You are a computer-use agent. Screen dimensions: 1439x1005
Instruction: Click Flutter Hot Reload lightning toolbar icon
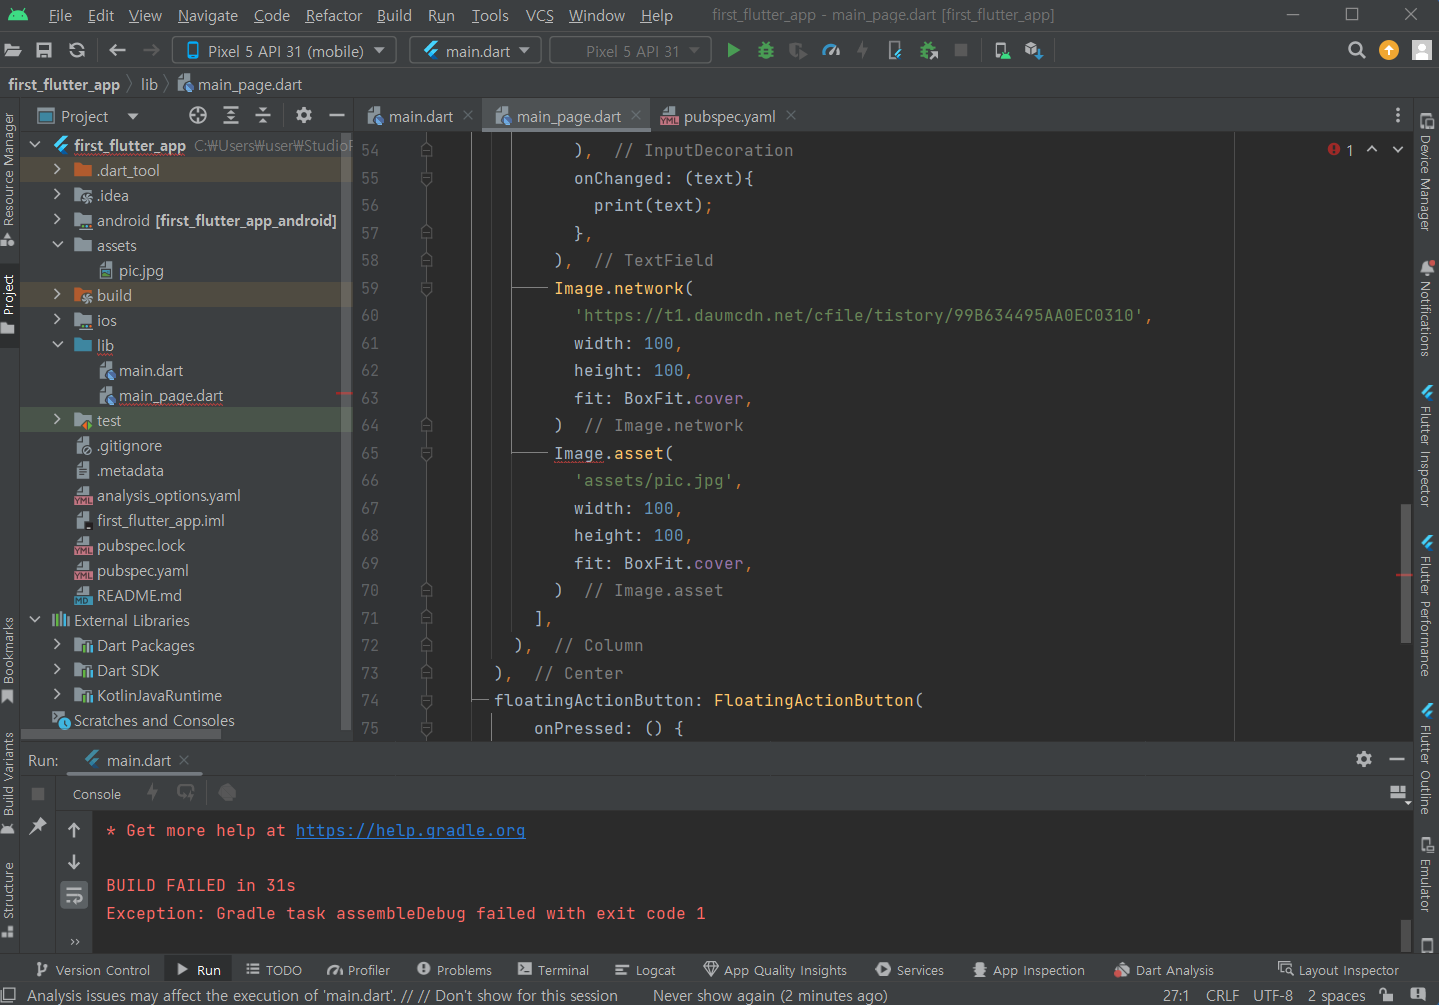click(x=862, y=51)
